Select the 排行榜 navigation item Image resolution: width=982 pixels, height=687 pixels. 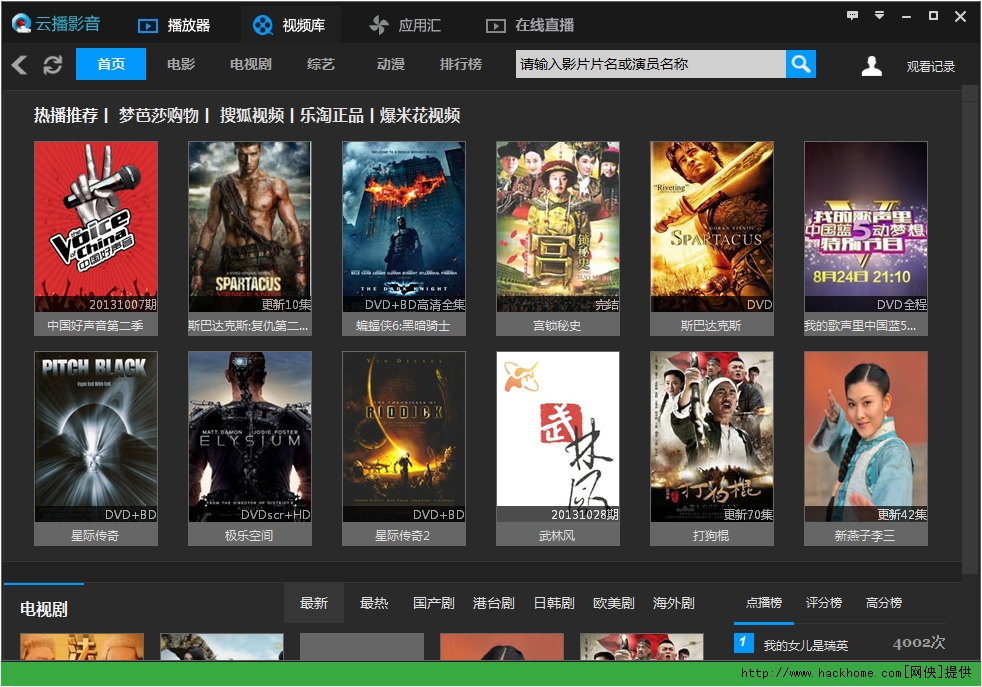[x=461, y=64]
